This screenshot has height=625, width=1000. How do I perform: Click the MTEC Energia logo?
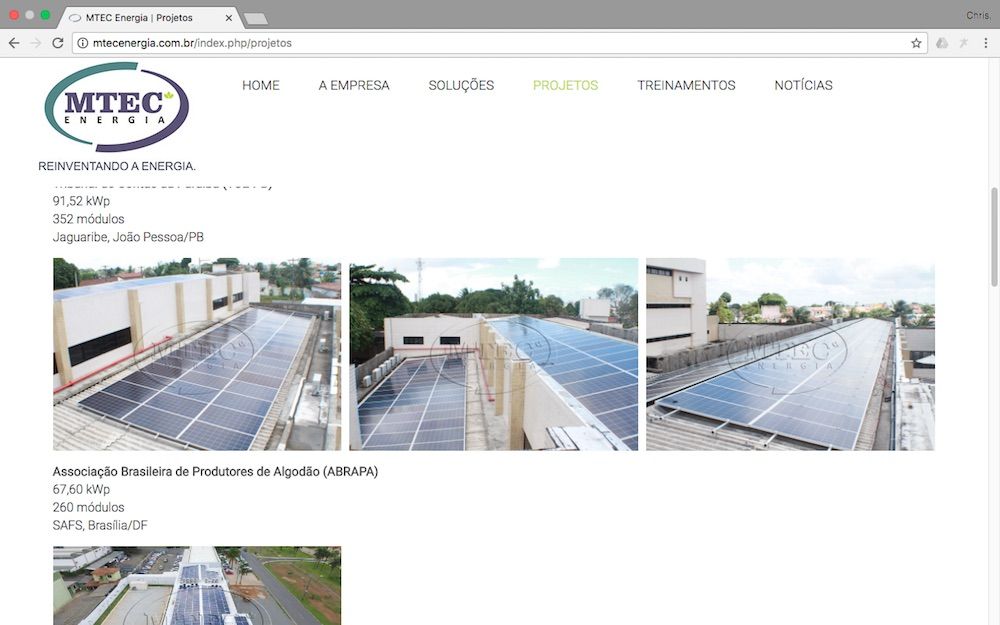click(x=116, y=106)
